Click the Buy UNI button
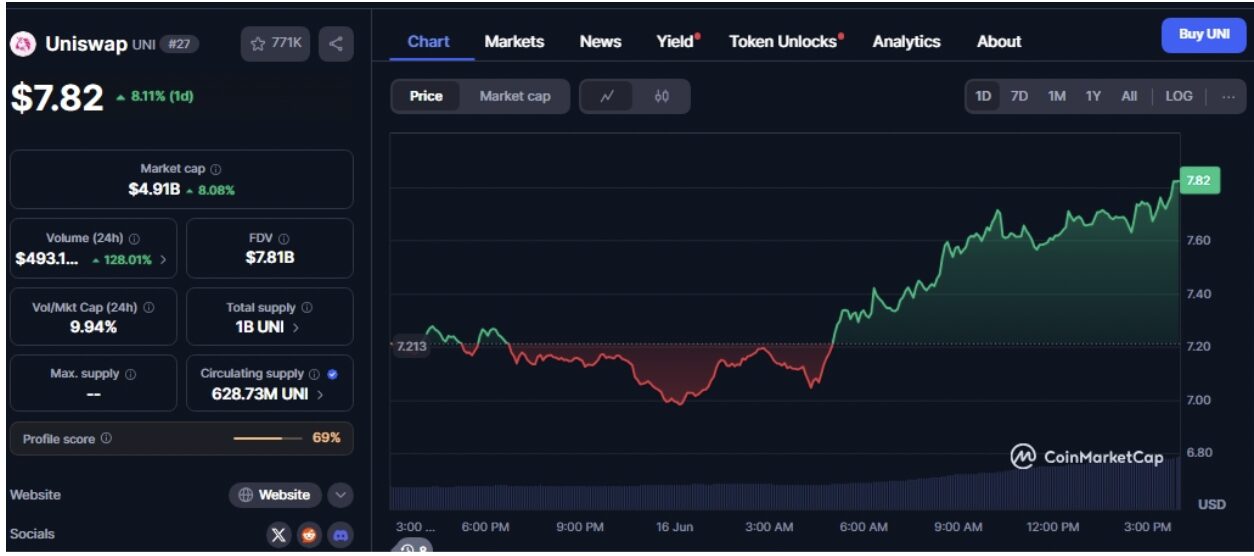 (x=1204, y=34)
